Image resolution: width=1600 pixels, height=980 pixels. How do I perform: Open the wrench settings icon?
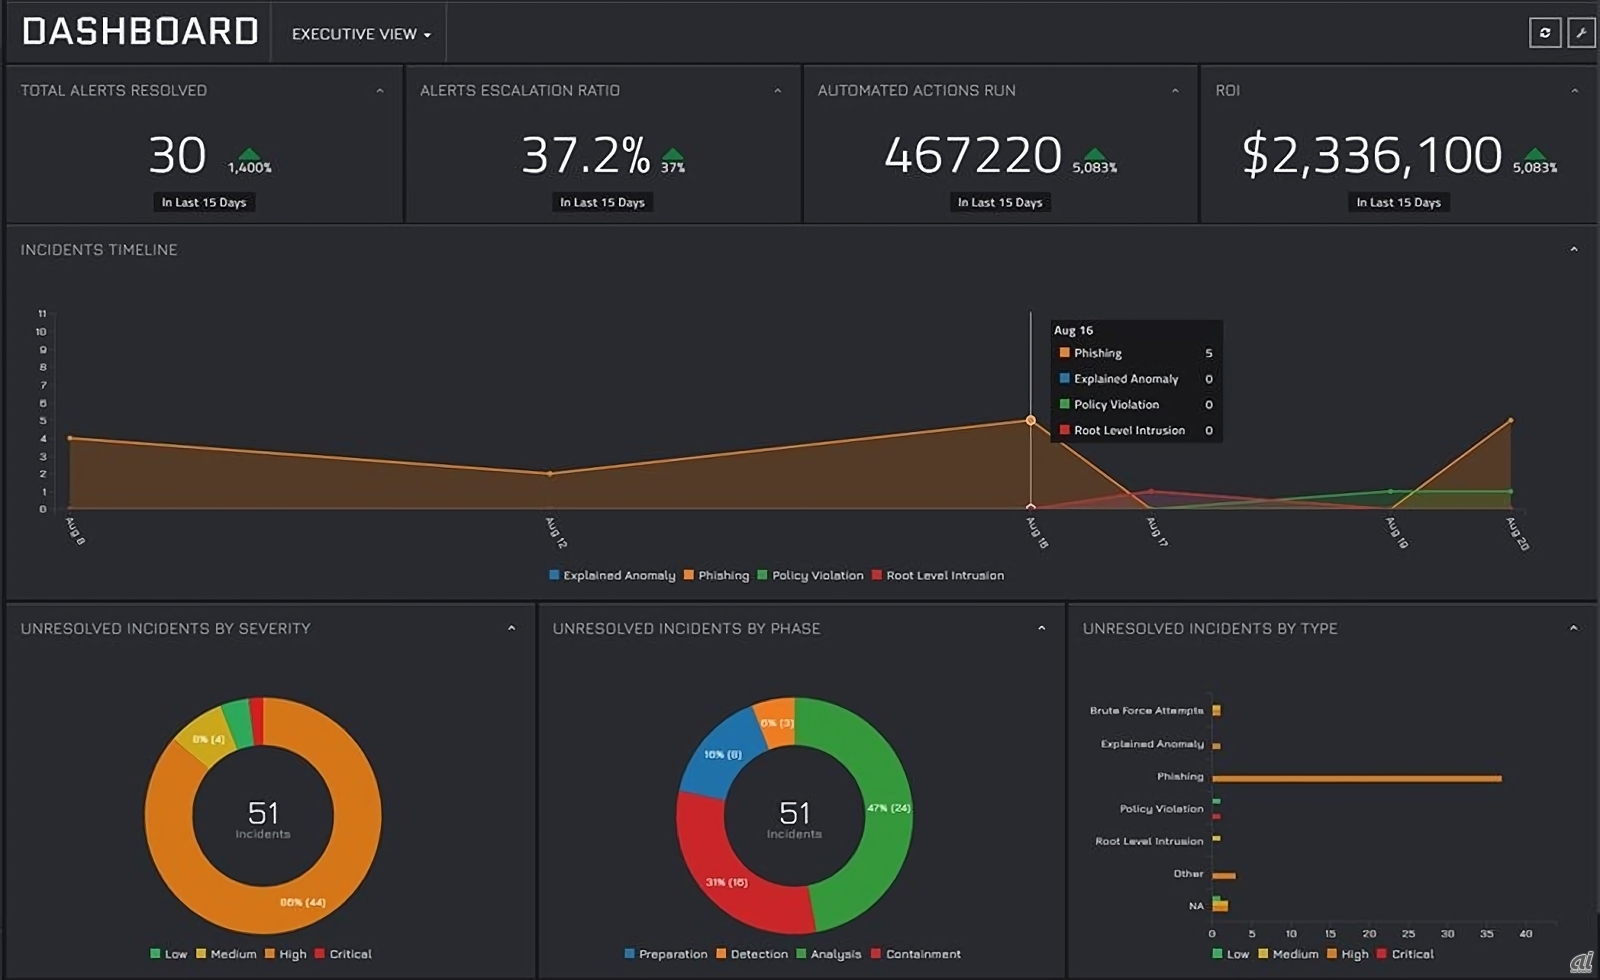pyautogui.click(x=1581, y=33)
